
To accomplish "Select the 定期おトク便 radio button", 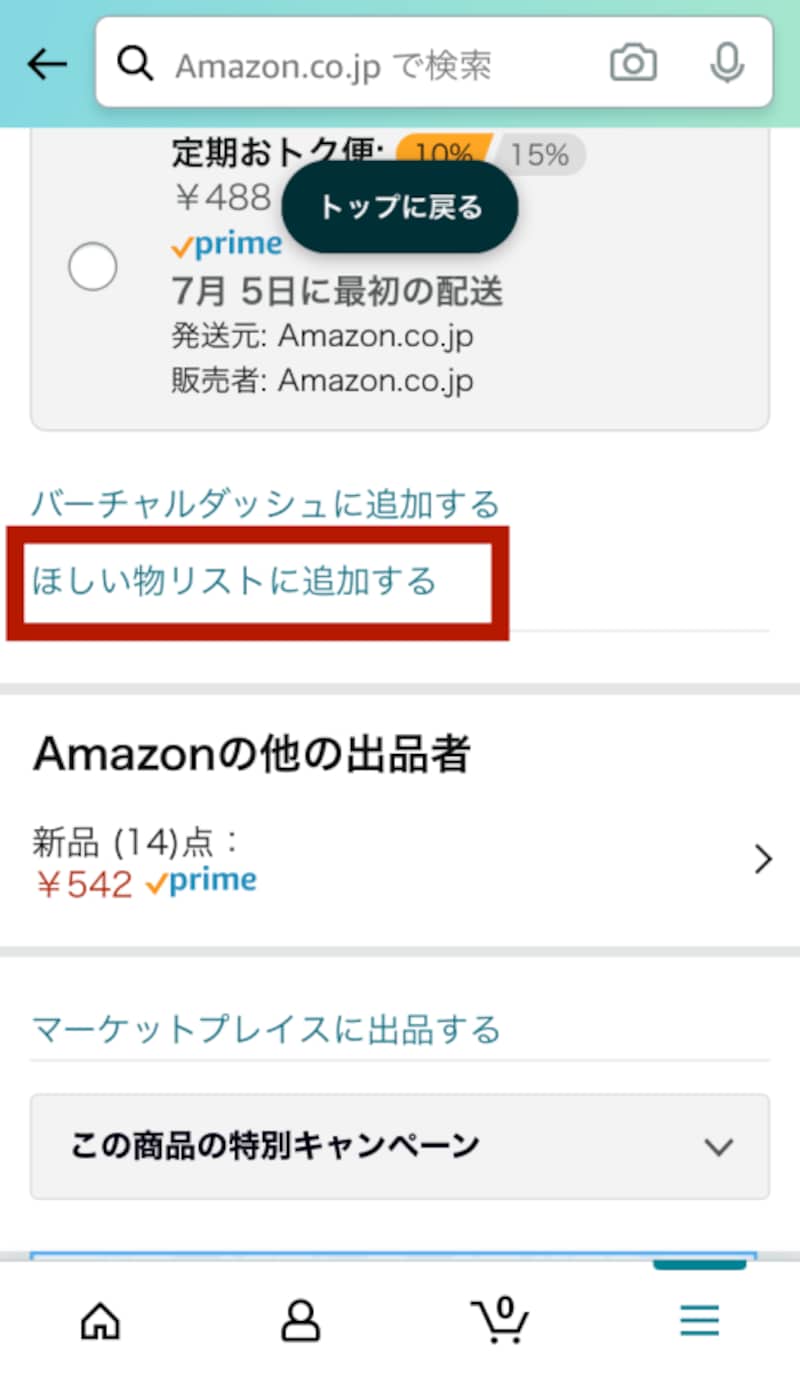I will (x=92, y=267).
